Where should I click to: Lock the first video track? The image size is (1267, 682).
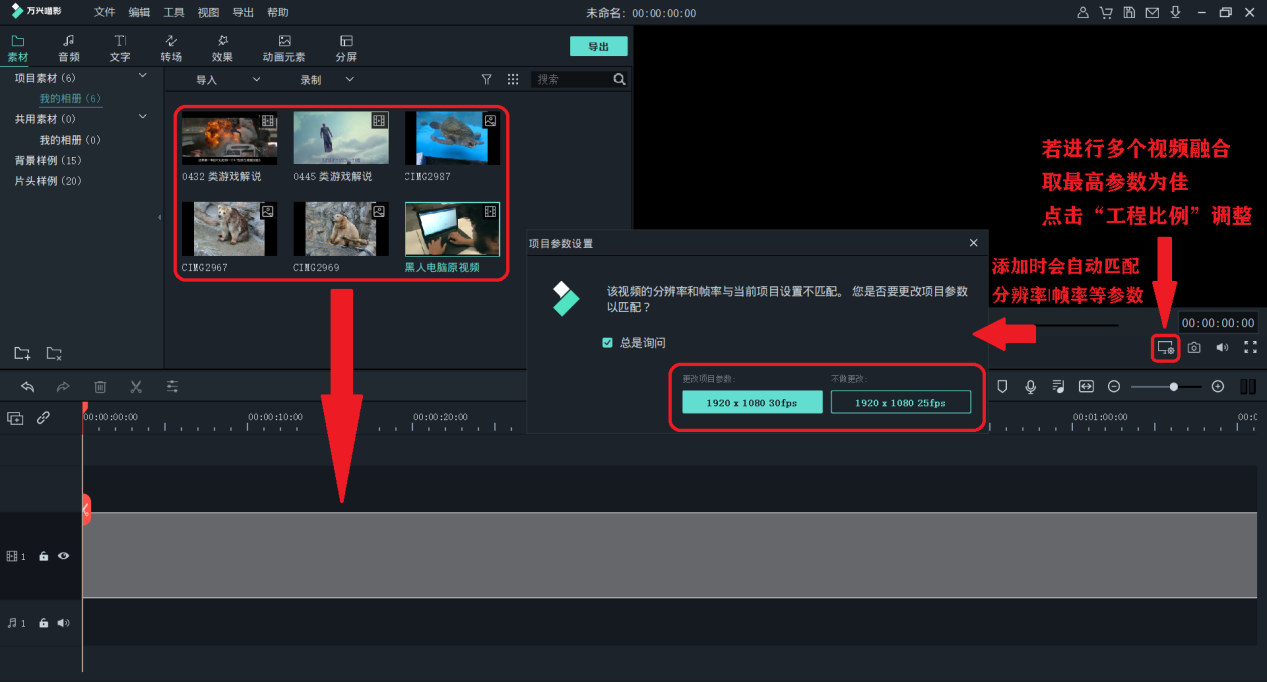pyautogui.click(x=42, y=556)
